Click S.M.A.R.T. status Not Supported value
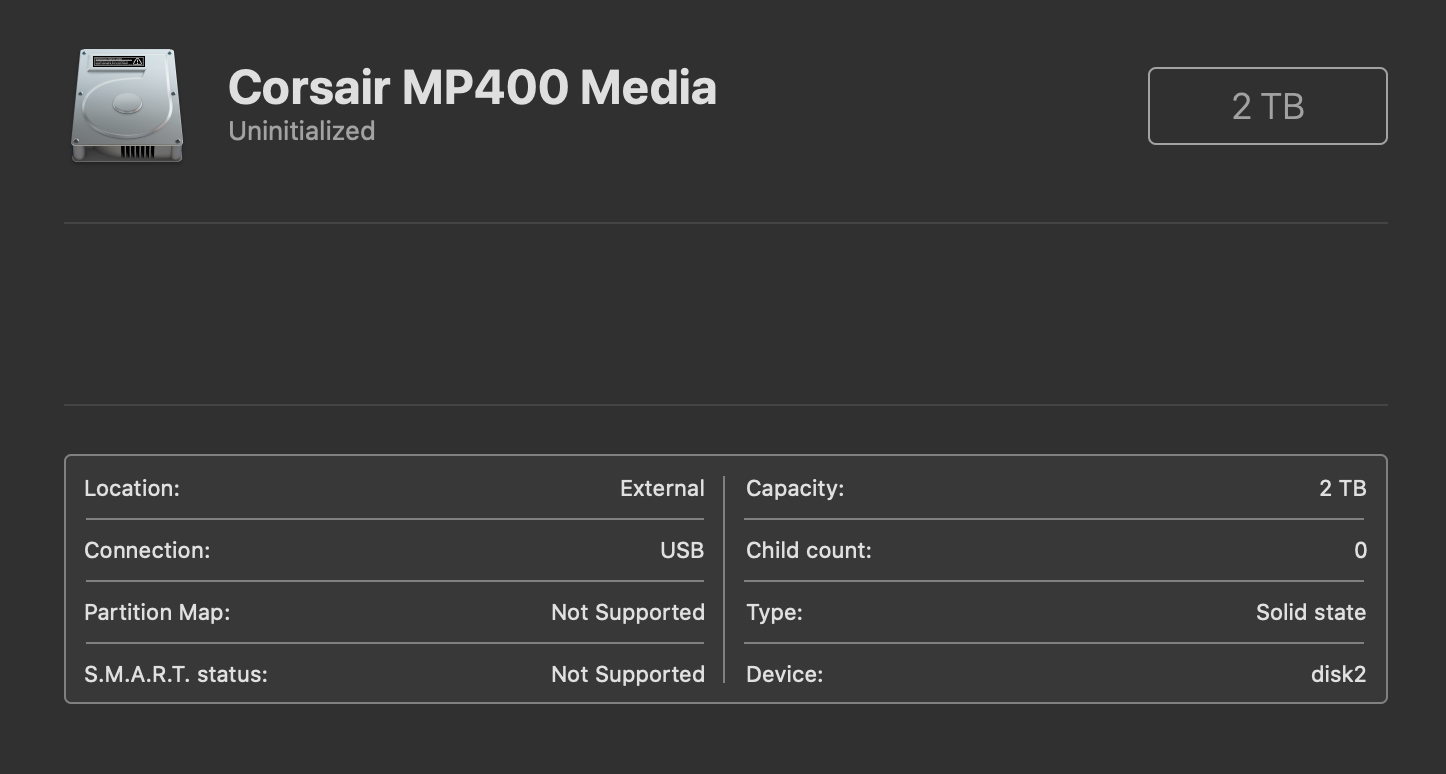Image resolution: width=1446 pixels, height=774 pixels. click(628, 674)
